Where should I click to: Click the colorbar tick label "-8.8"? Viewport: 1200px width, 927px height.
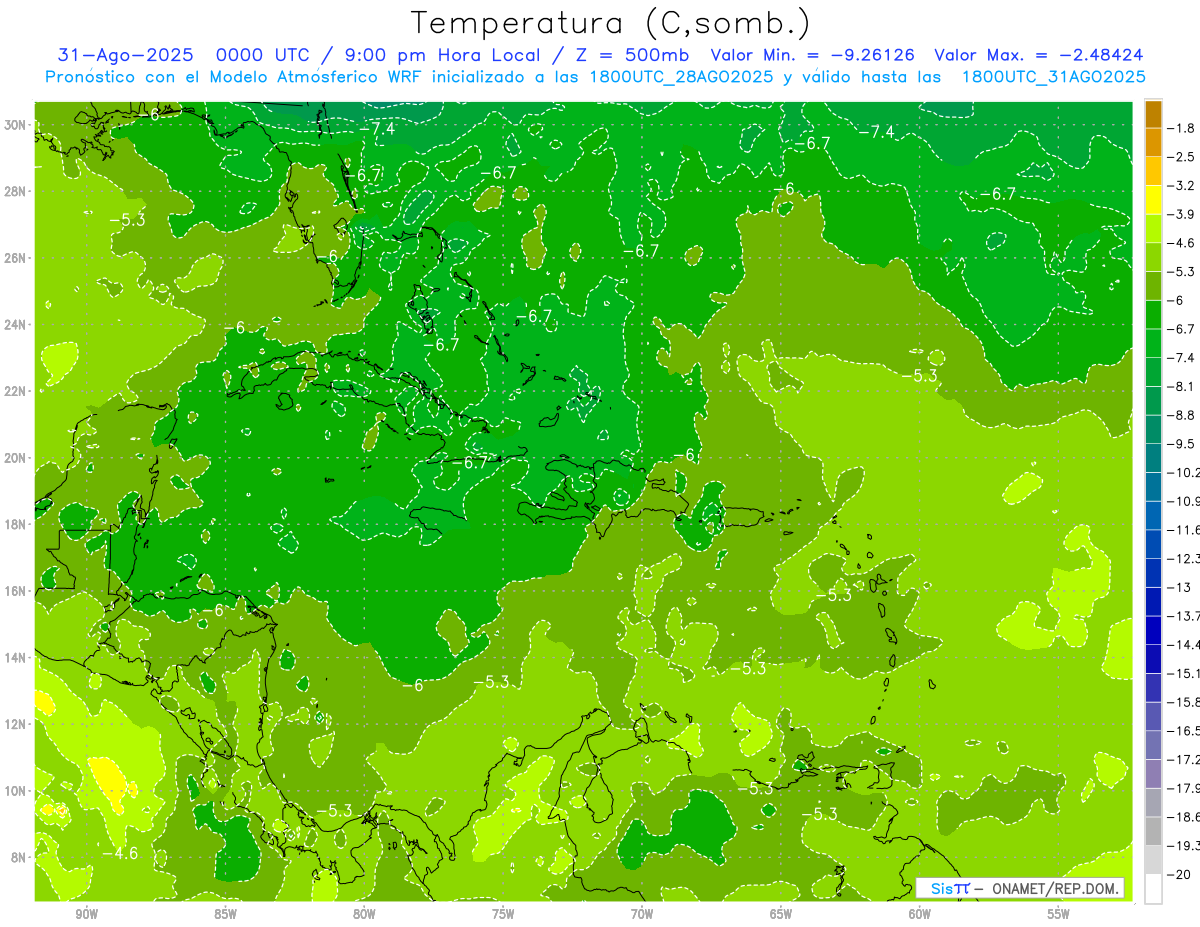point(1181,415)
